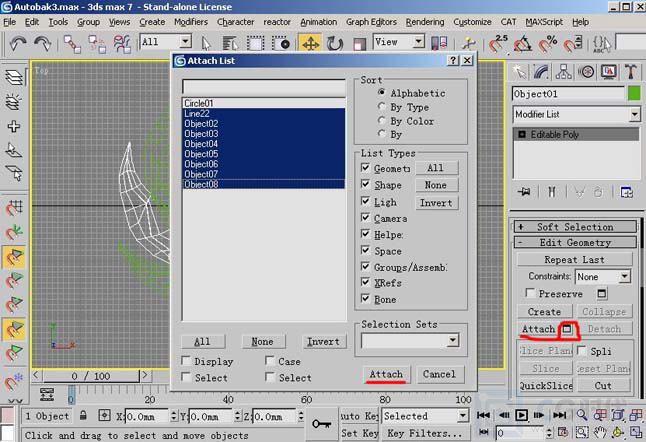Select the Bind to Space Warp tool
Image resolution: width=646 pixels, height=442 pixels.
[122, 44]
